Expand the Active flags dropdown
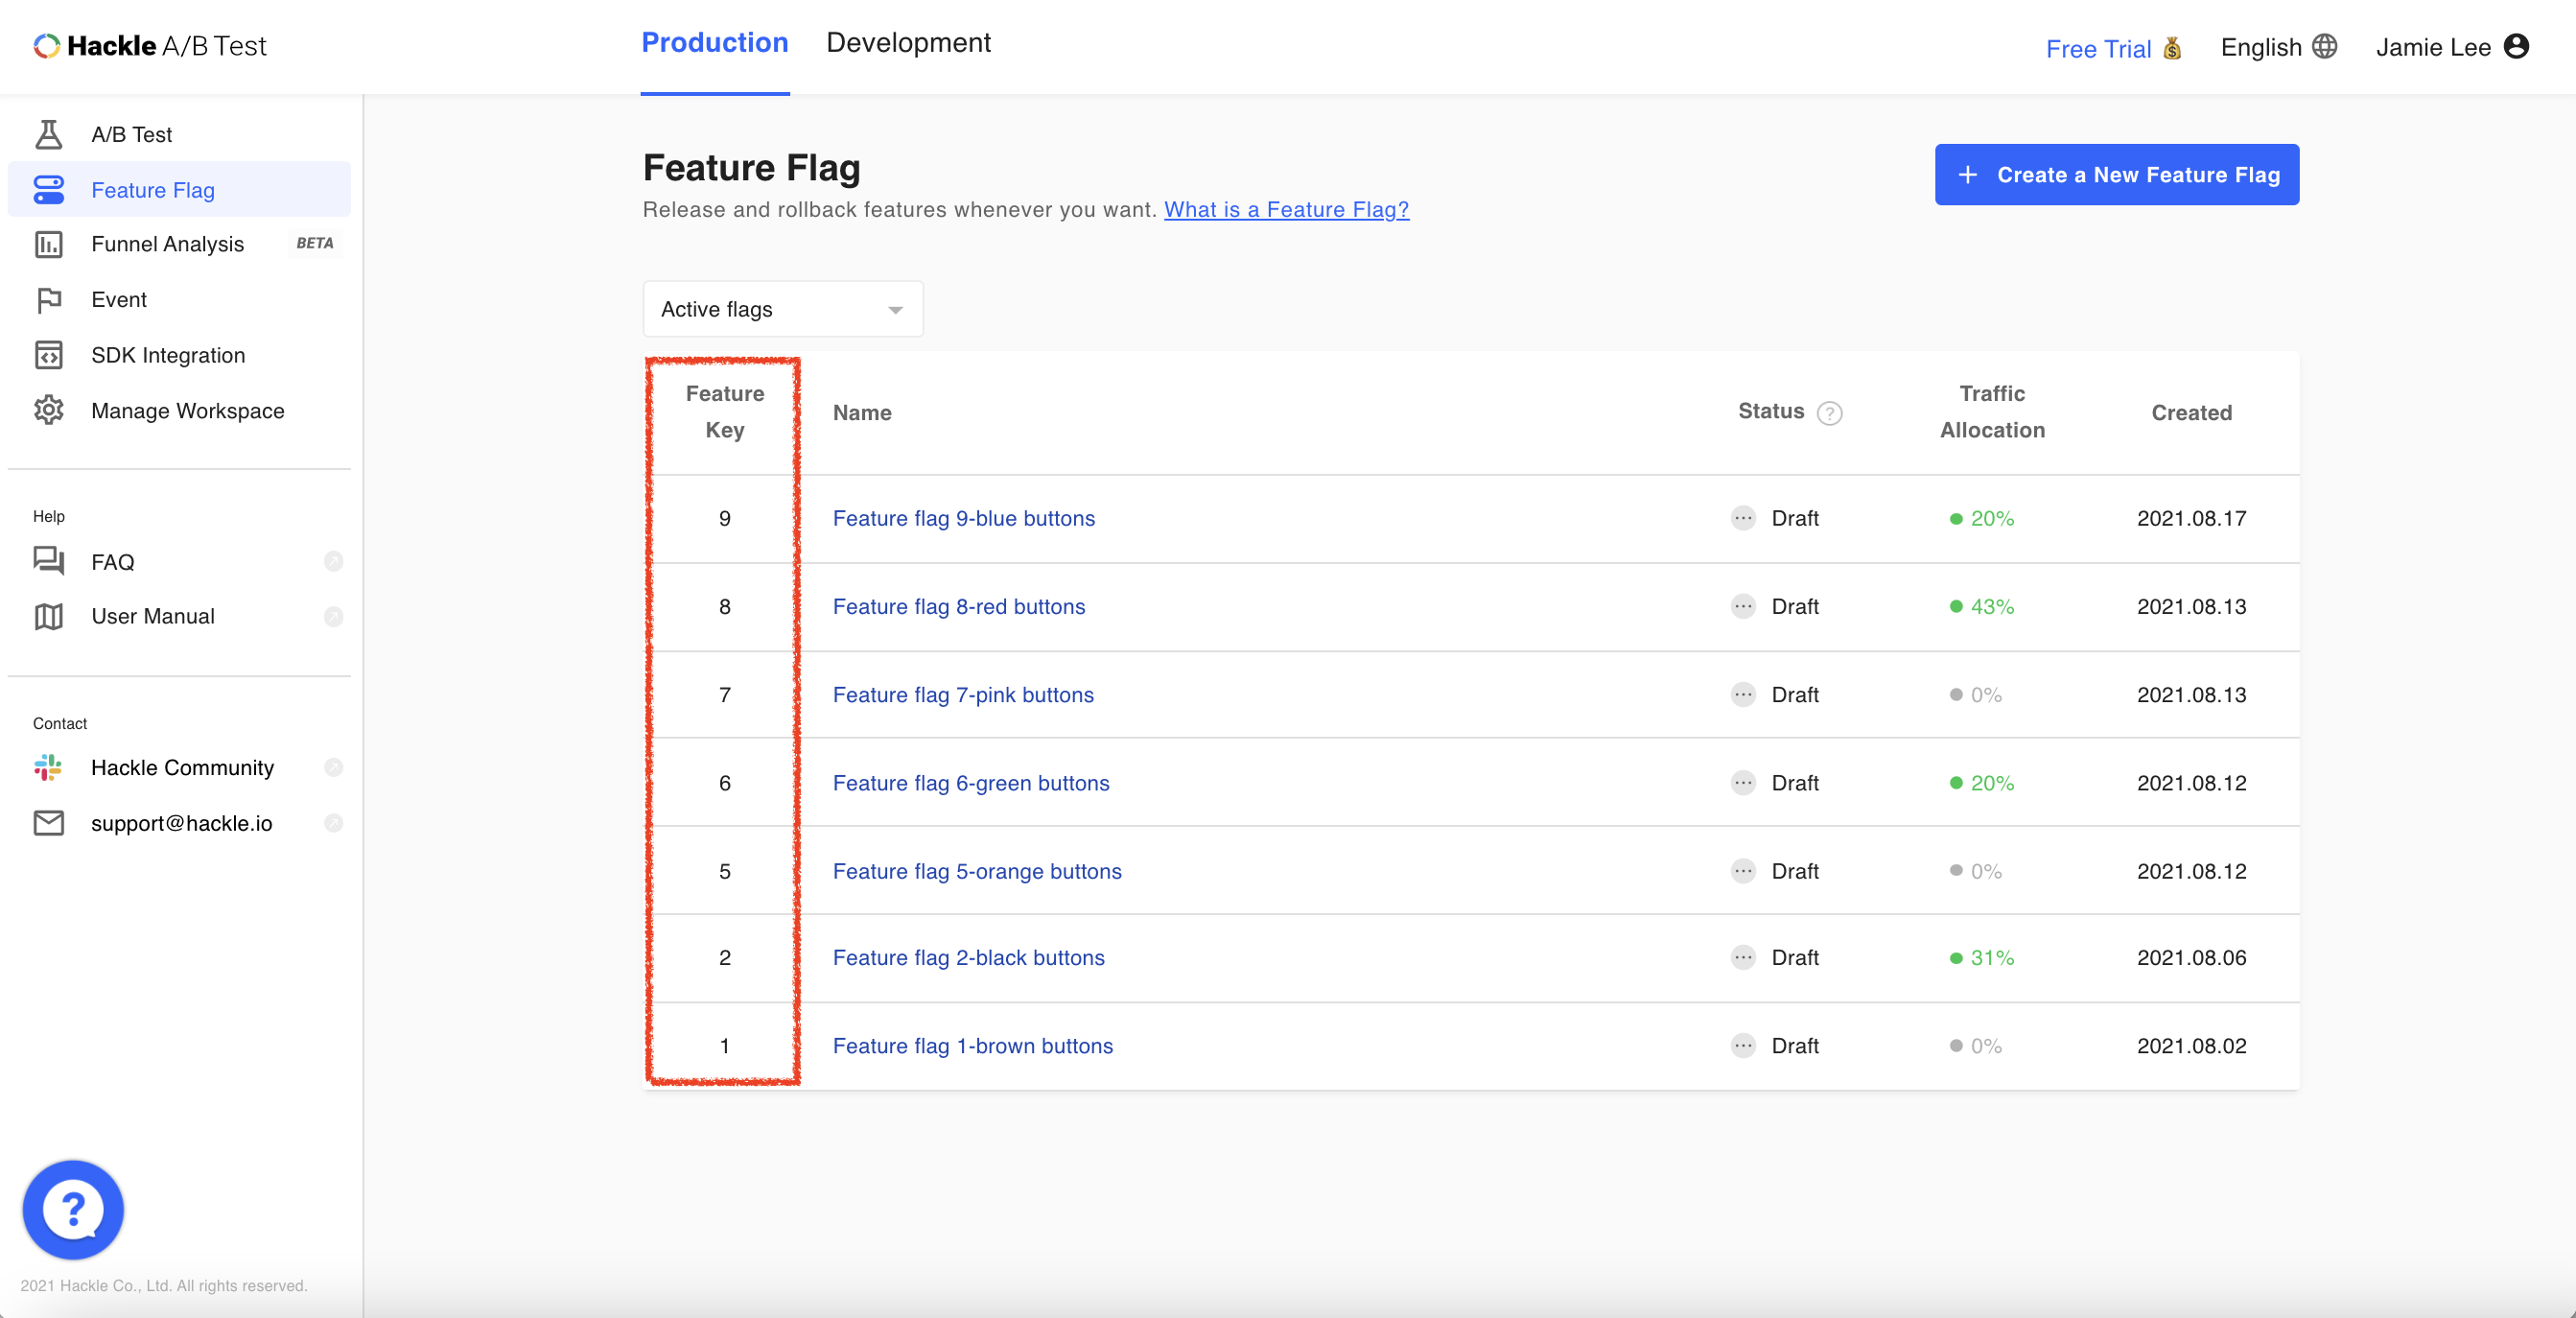Viewport: 2576px width, 1318px height. [782, 309]
